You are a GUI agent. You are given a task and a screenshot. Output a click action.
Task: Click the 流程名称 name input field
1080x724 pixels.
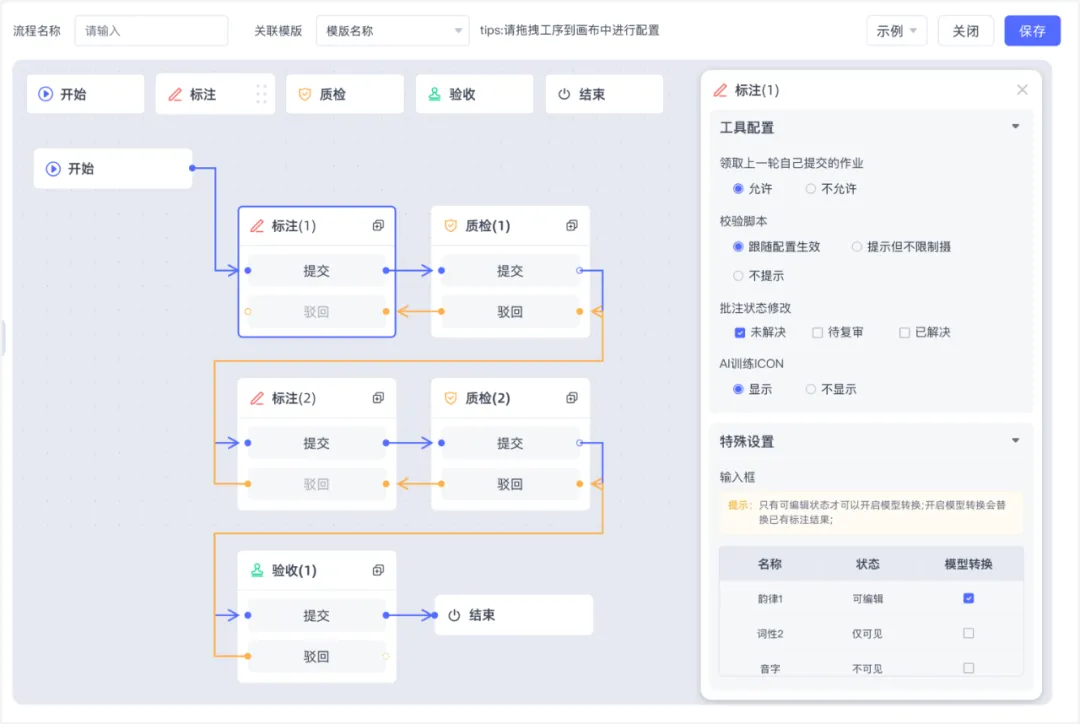(151, 30)
